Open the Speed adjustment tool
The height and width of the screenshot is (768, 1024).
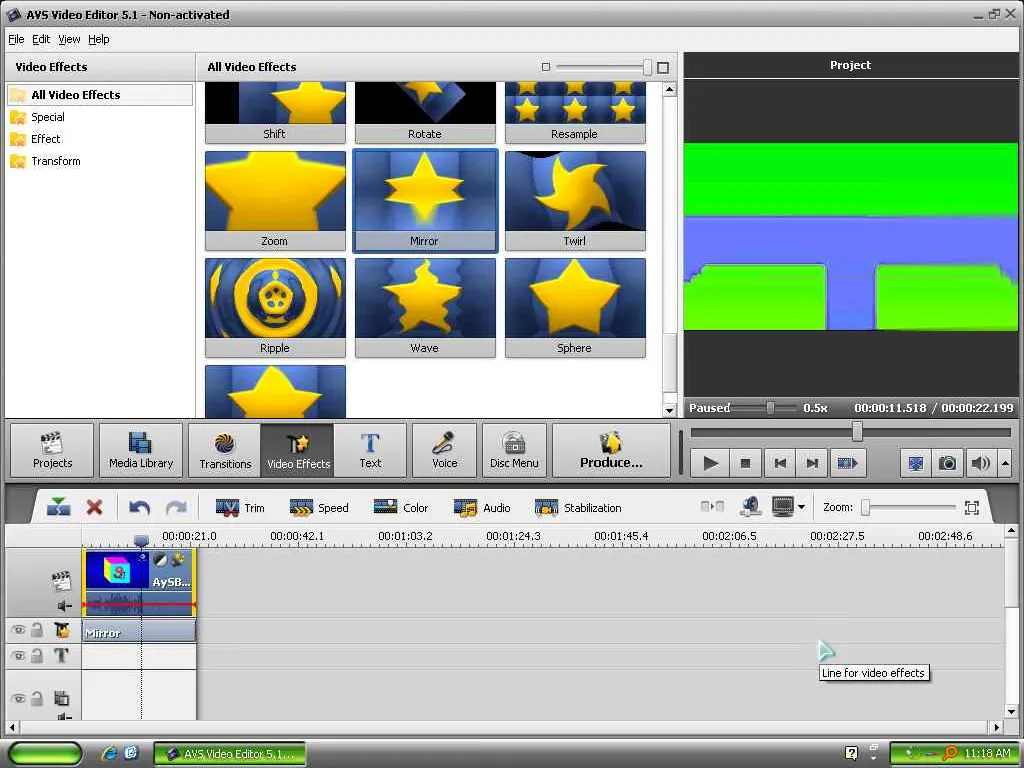click(x=319, y=507)
